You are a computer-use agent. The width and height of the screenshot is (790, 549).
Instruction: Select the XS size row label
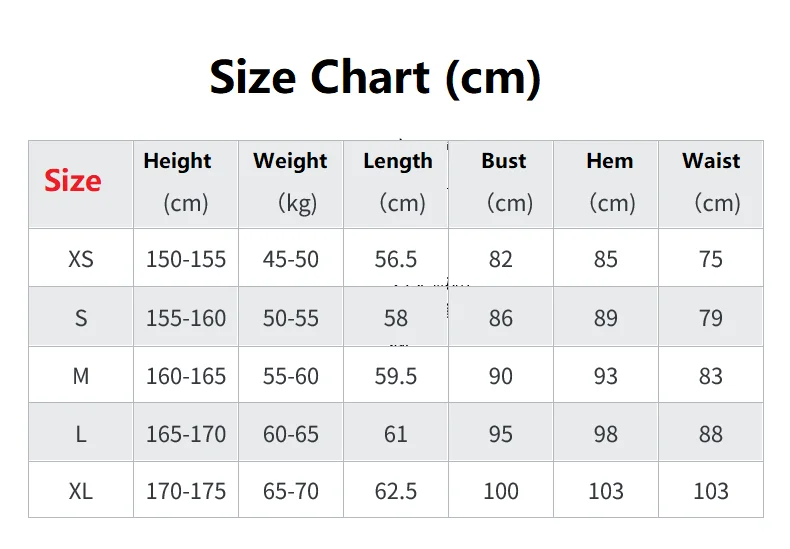(81, 258)
